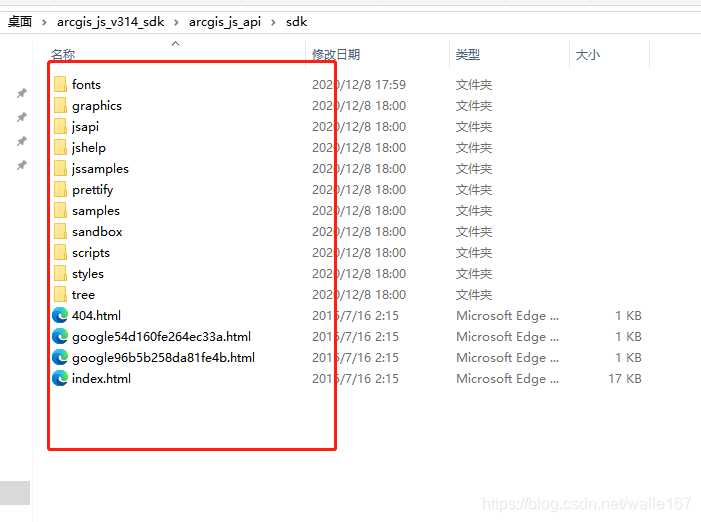Select the jssamples folder name

(100, 169)
